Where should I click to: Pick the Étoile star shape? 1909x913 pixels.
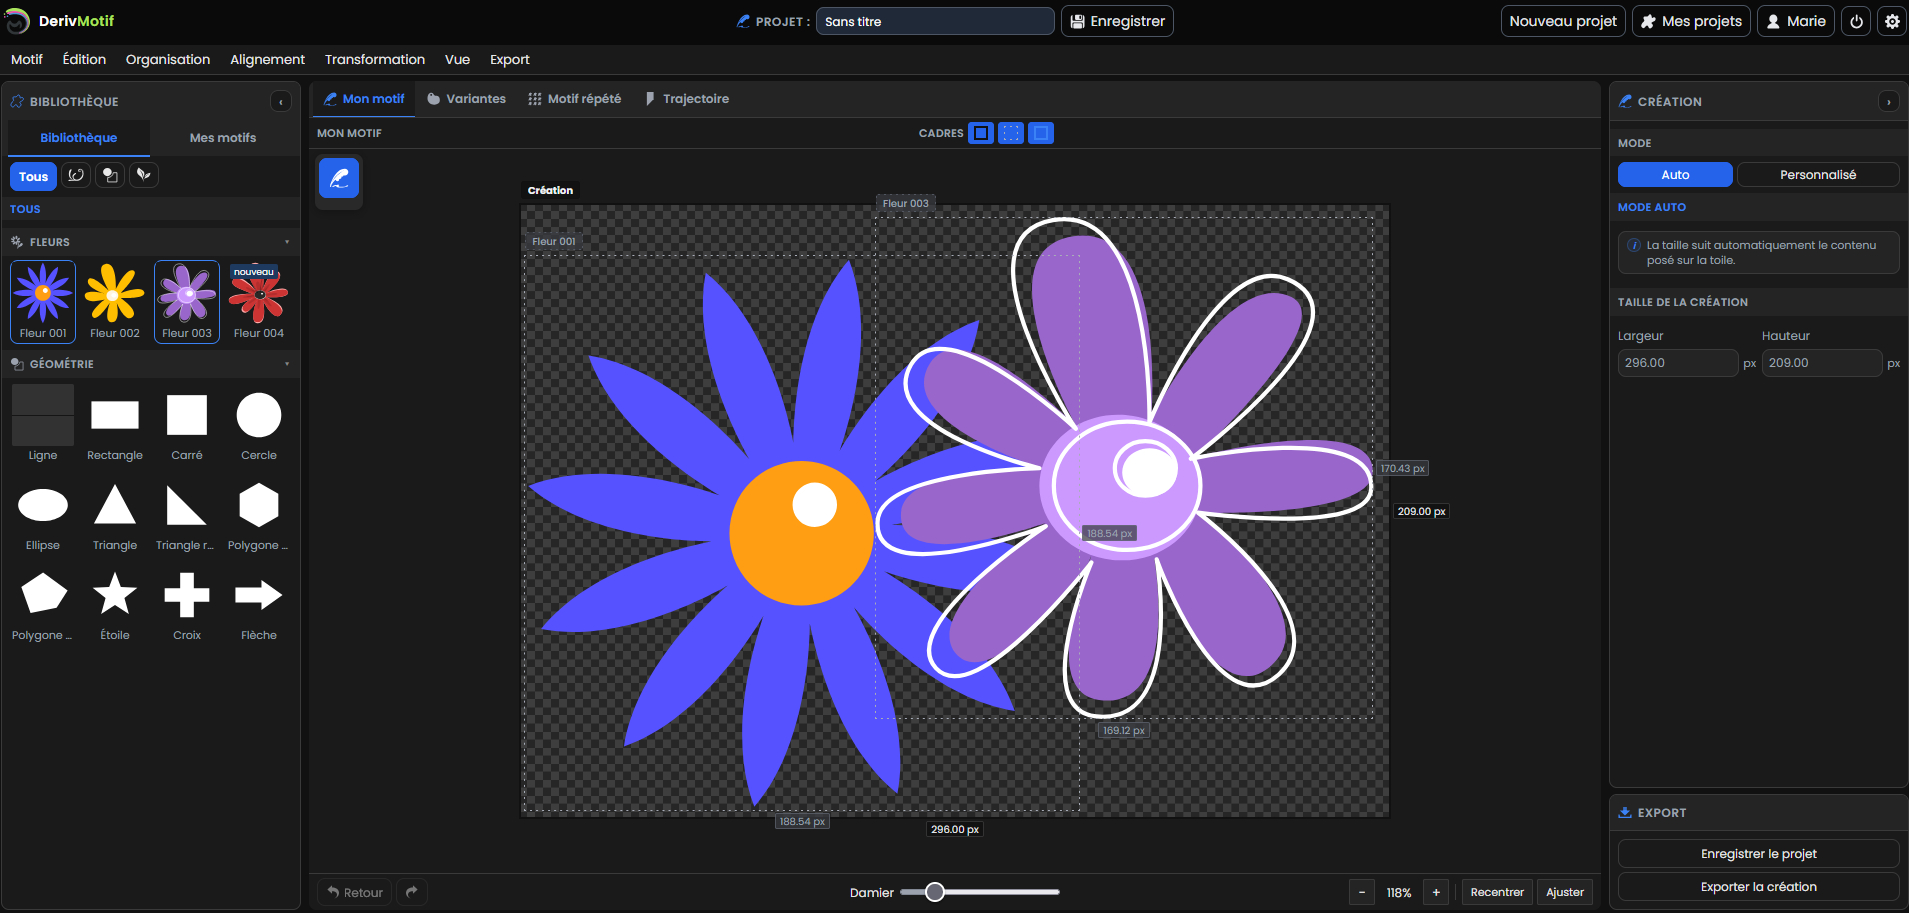(115, 605)
